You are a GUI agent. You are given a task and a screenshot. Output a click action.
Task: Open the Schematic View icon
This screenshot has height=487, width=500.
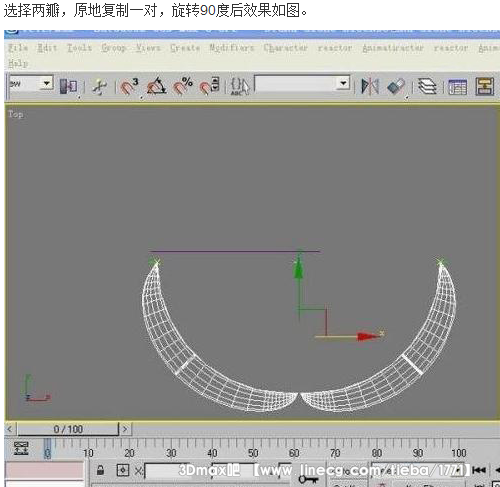pyautogui.click(x=484, y=87)
